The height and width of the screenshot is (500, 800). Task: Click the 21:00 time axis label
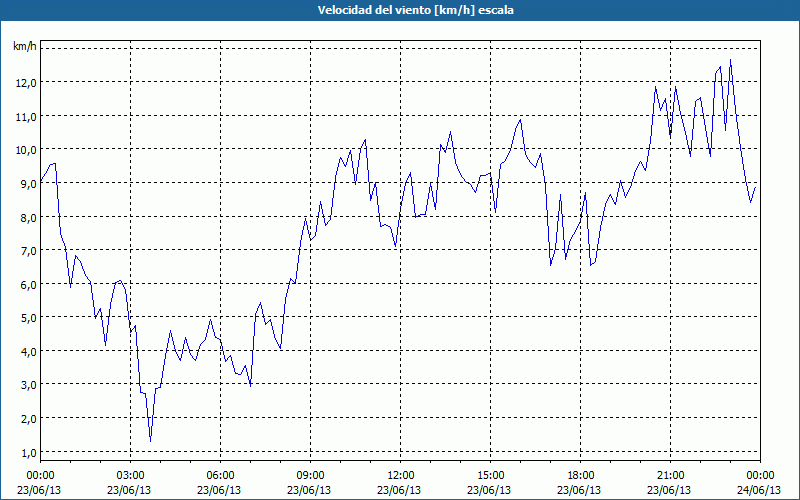(x=670, y=476)
